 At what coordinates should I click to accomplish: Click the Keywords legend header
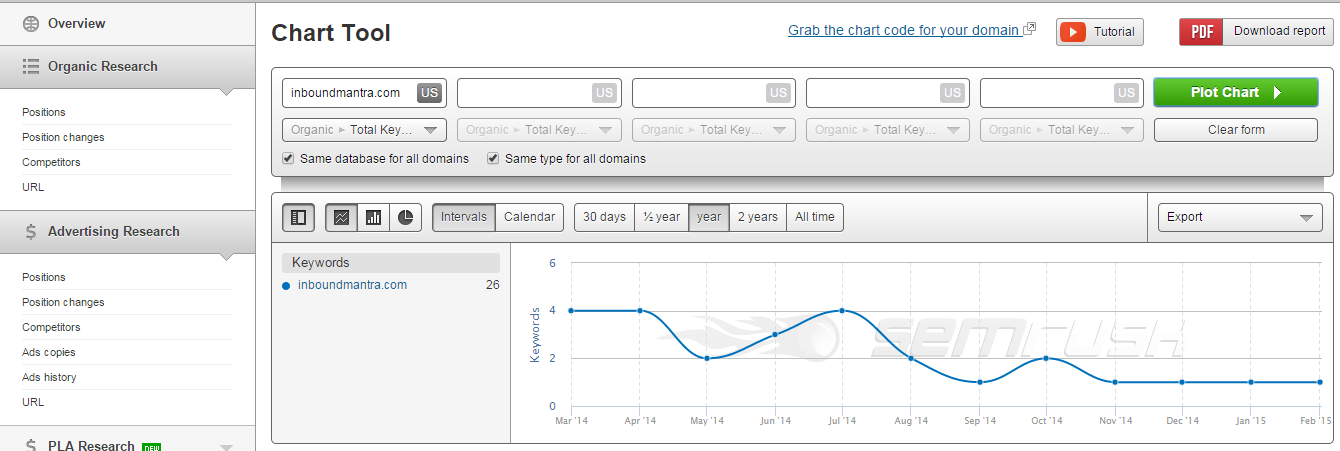pyautogui.click(x=391, y=263)
